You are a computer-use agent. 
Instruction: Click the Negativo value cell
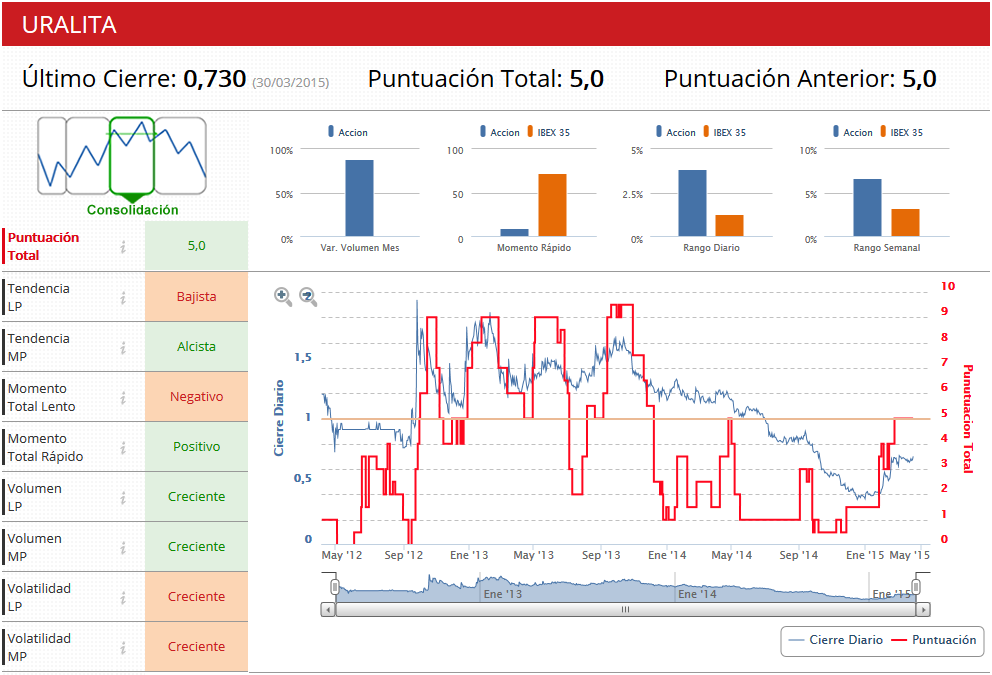[196, 397]
